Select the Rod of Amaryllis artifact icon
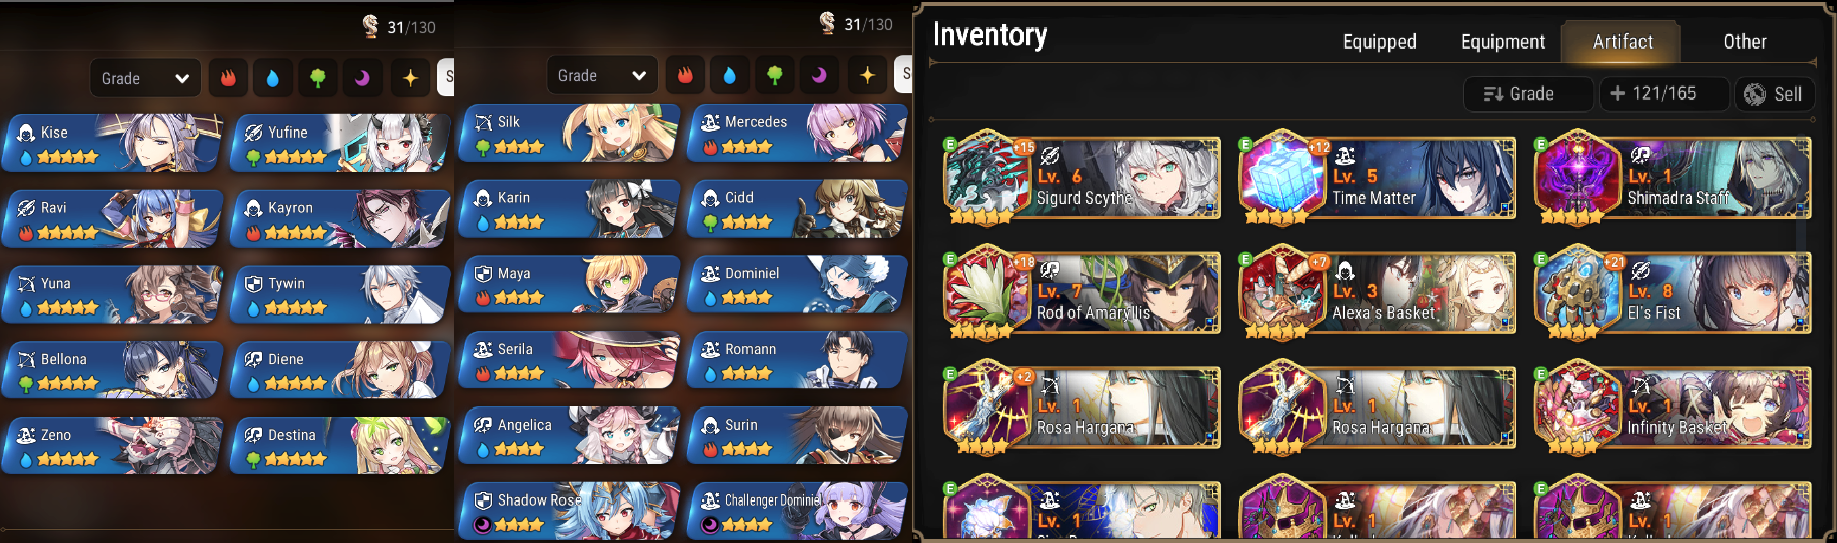The image size is (1837, 543). point(988,291)
